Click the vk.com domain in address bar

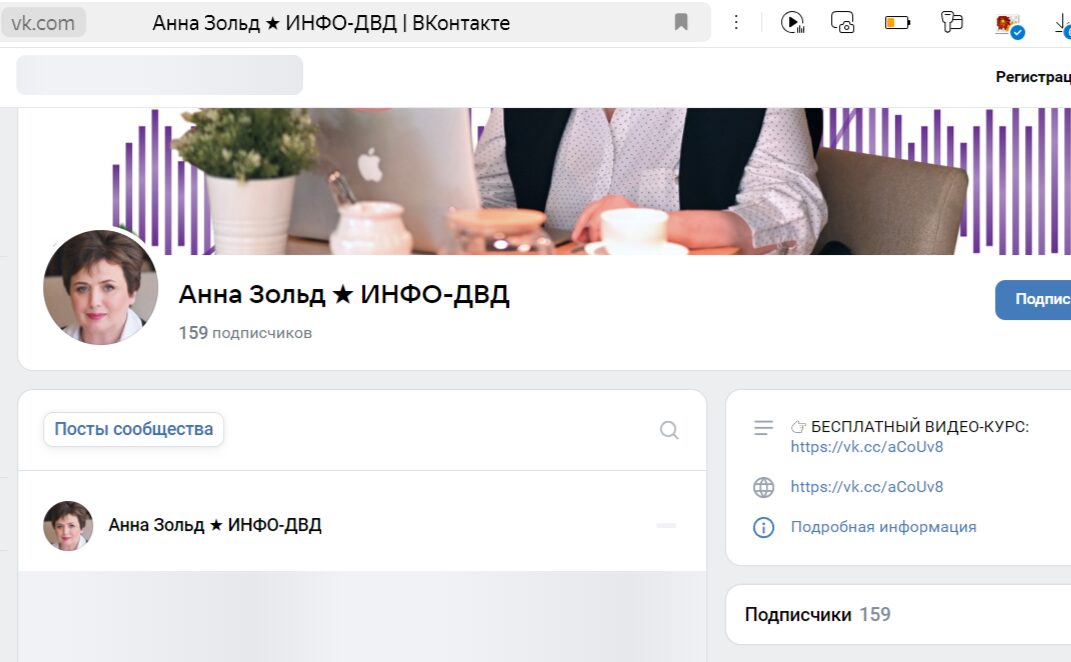43,23
